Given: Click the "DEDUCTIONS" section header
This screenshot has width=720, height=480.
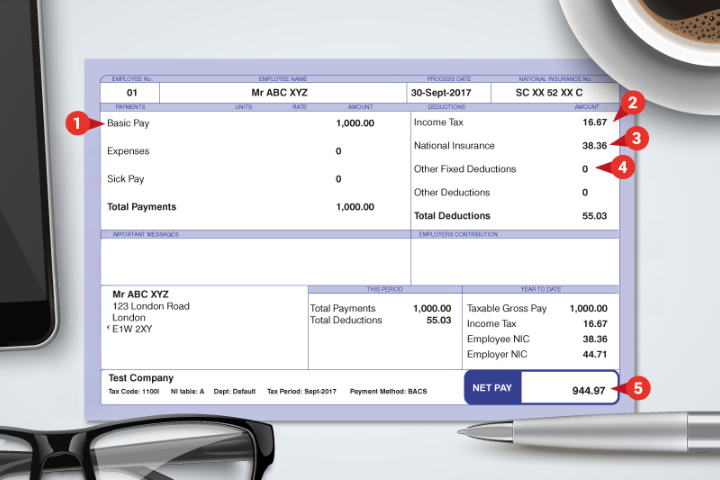Looking at the screenshot, I should (446, 107).
